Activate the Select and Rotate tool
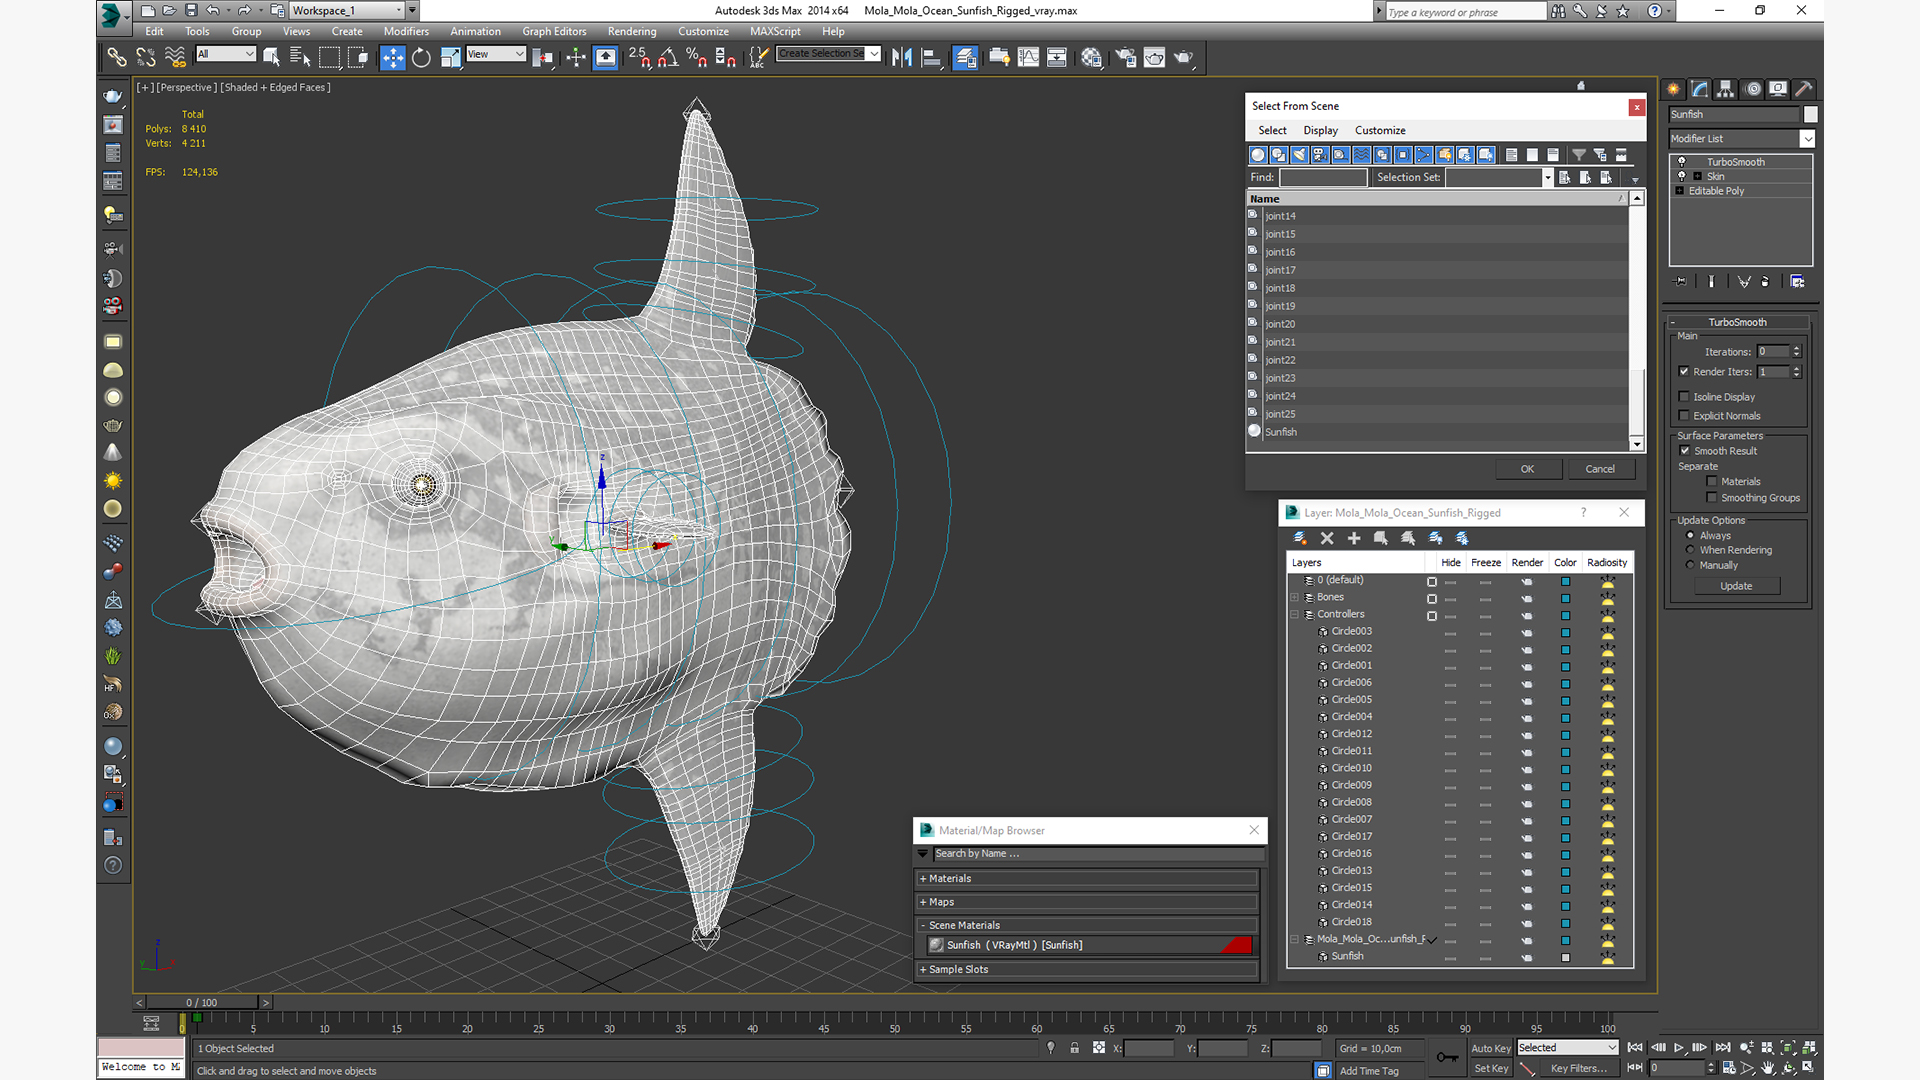 tap(421, 57)
